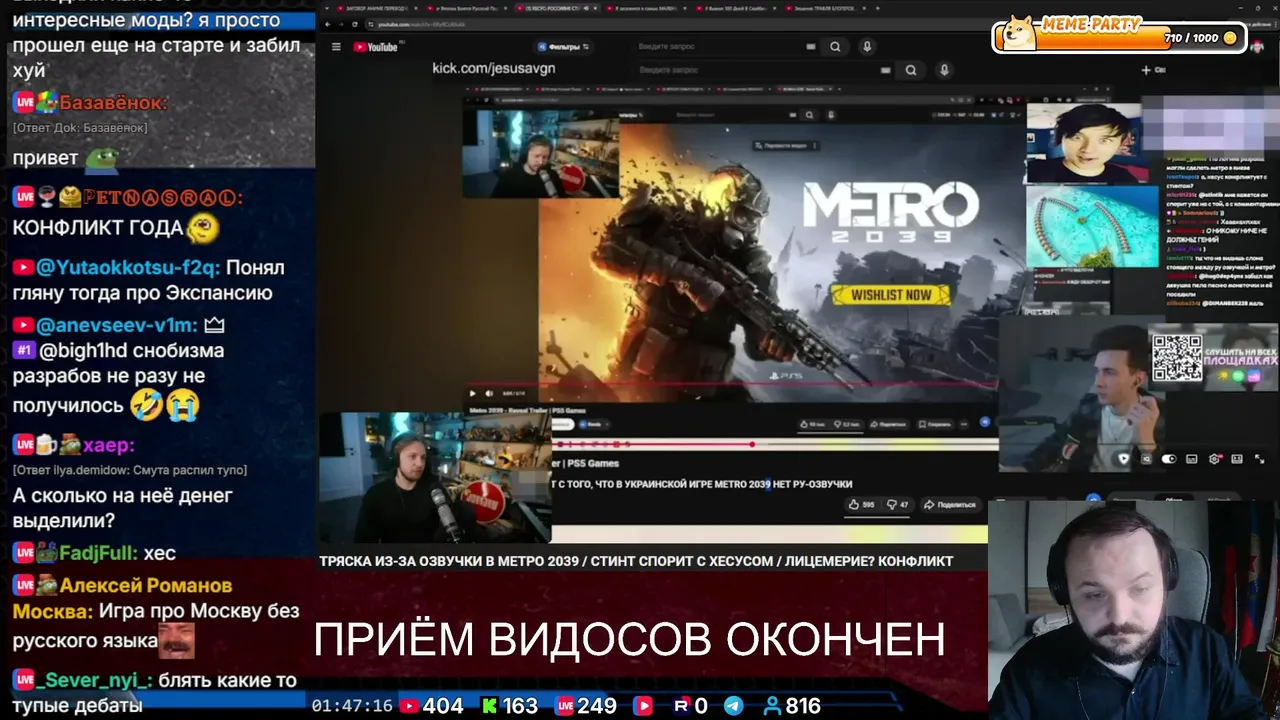Image resolution: width=1280 pixels, height=720 pixels.
Task: Click the Doge icon on Meme Party widget
Action: click(1018, 33)
